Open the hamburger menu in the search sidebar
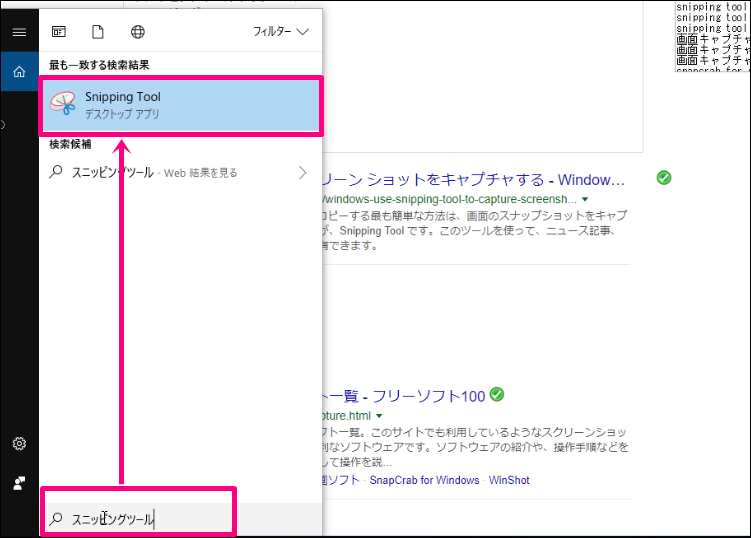Screen dimensions: 751x538 pos(19,32)
